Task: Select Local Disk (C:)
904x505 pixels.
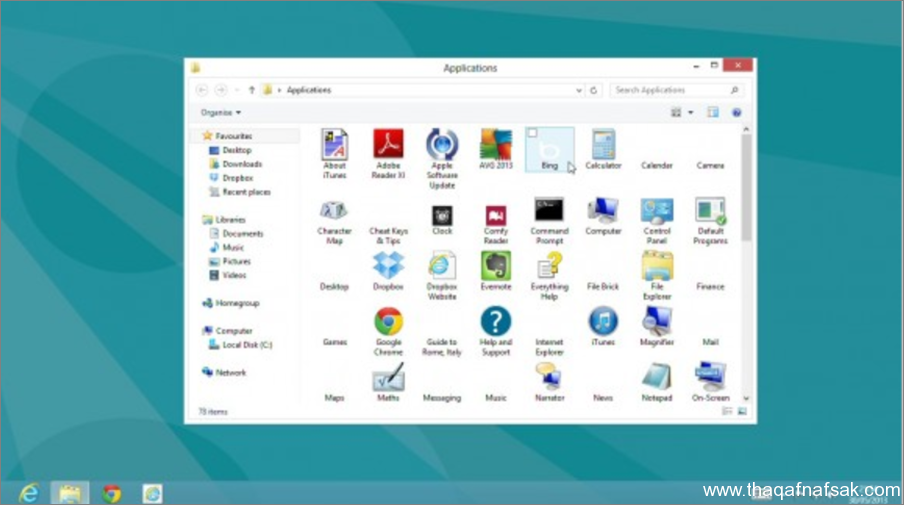Action: (x=247, y=345)
